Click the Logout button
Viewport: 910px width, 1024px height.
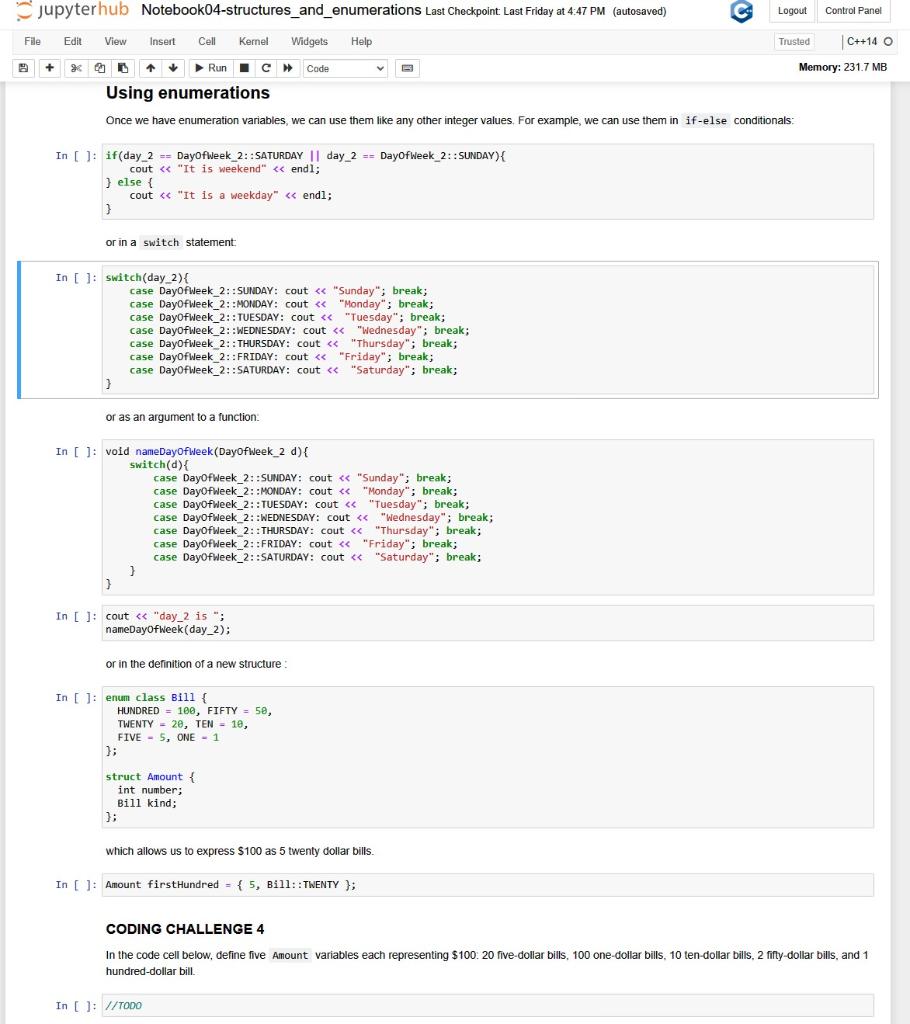click(792, 11)
